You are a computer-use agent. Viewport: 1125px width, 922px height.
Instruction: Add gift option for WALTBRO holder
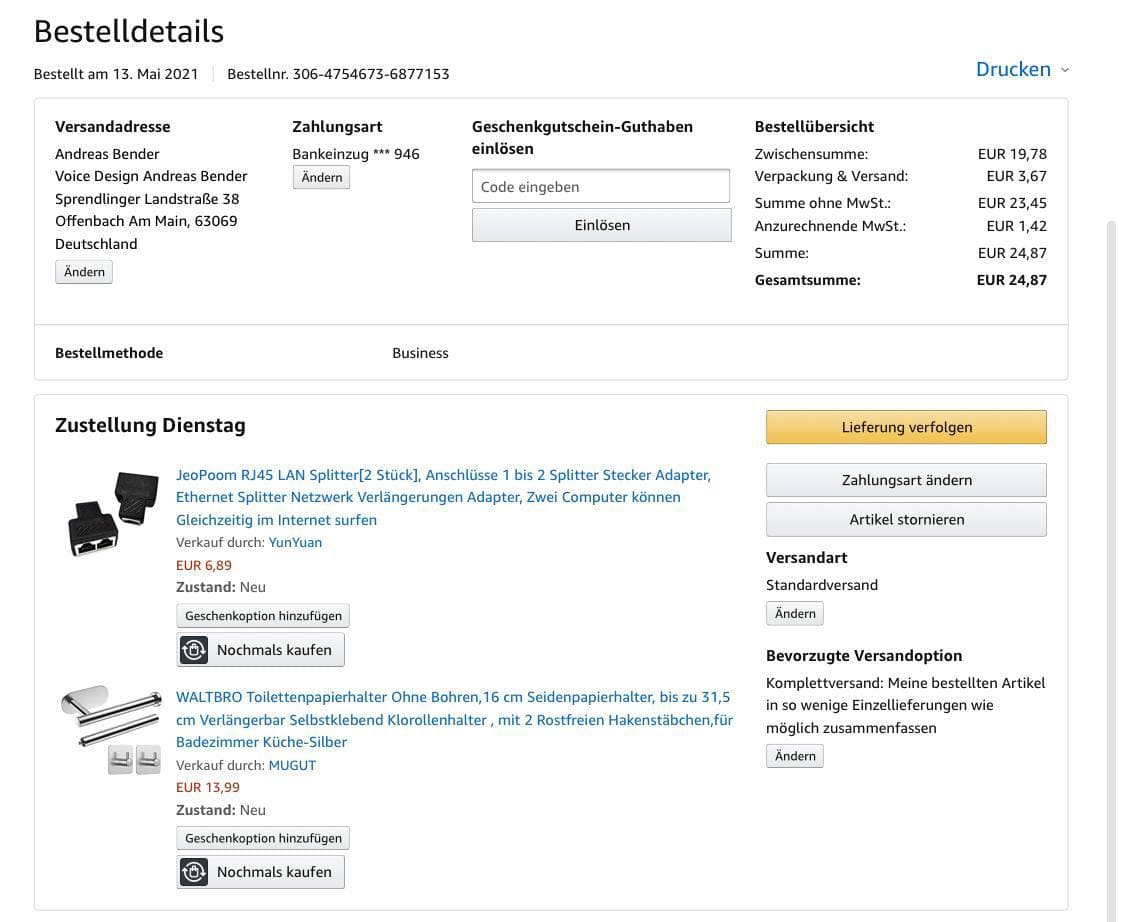tap(263, 838)
